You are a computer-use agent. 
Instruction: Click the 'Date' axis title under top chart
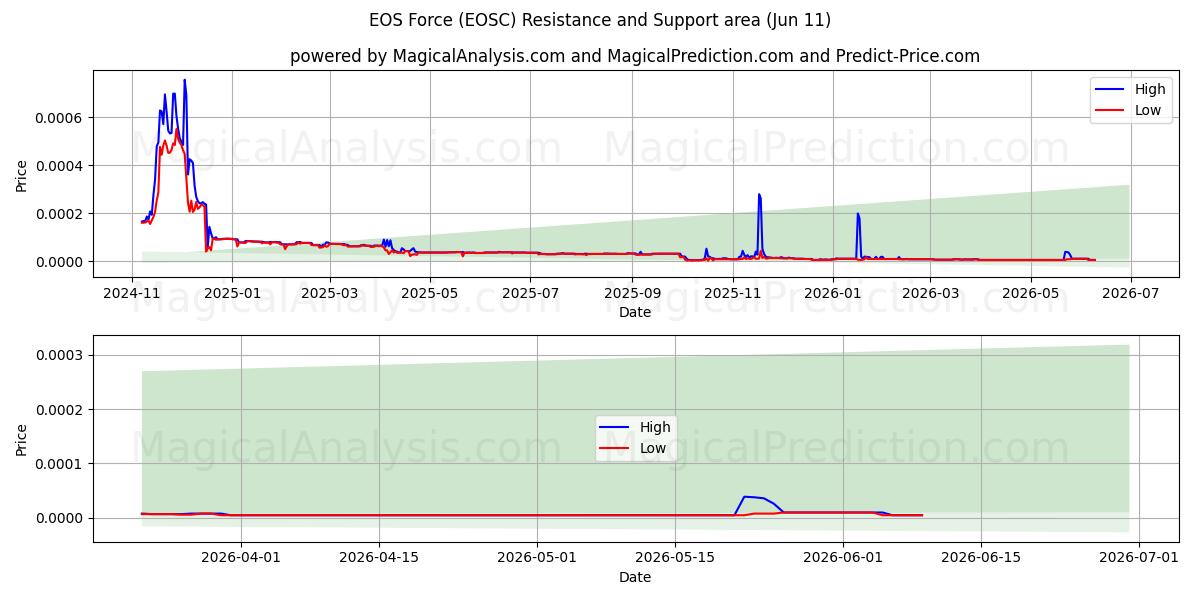(x=635, y=312)
